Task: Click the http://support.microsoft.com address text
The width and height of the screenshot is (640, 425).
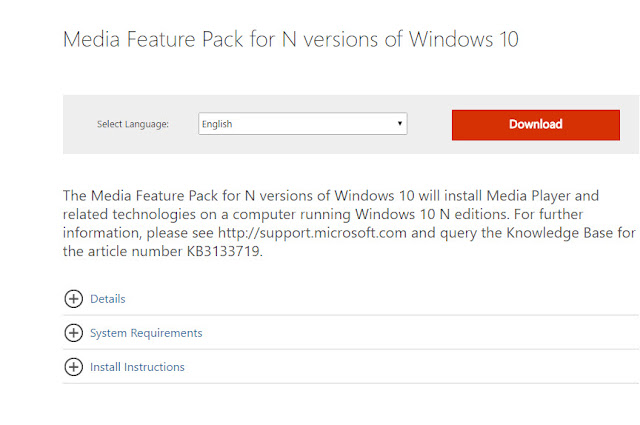Action: coord(312,233)
